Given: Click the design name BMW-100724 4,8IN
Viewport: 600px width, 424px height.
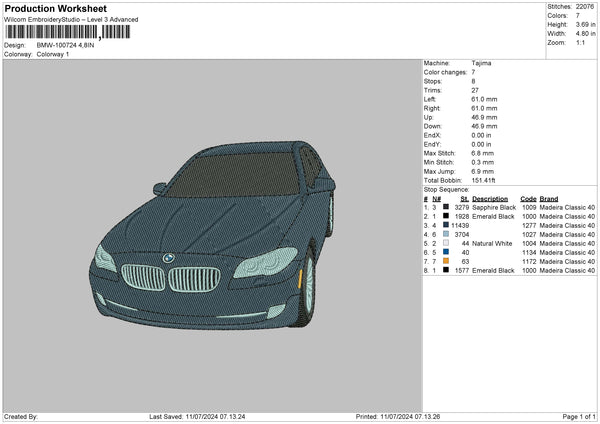Looking at the screenshot, I should click(x=68, y=45).
